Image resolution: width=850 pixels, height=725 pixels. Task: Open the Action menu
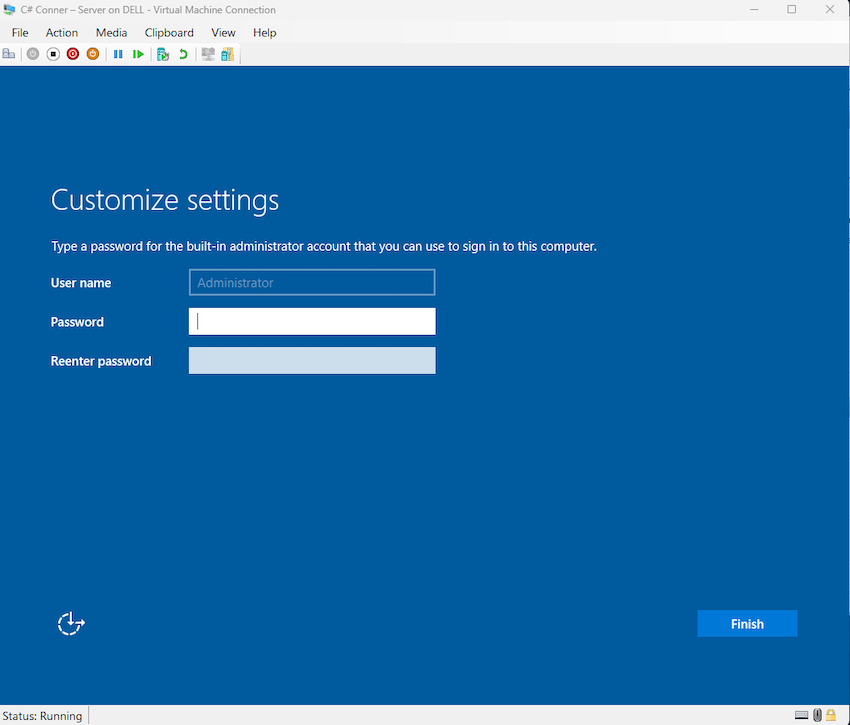61,32
